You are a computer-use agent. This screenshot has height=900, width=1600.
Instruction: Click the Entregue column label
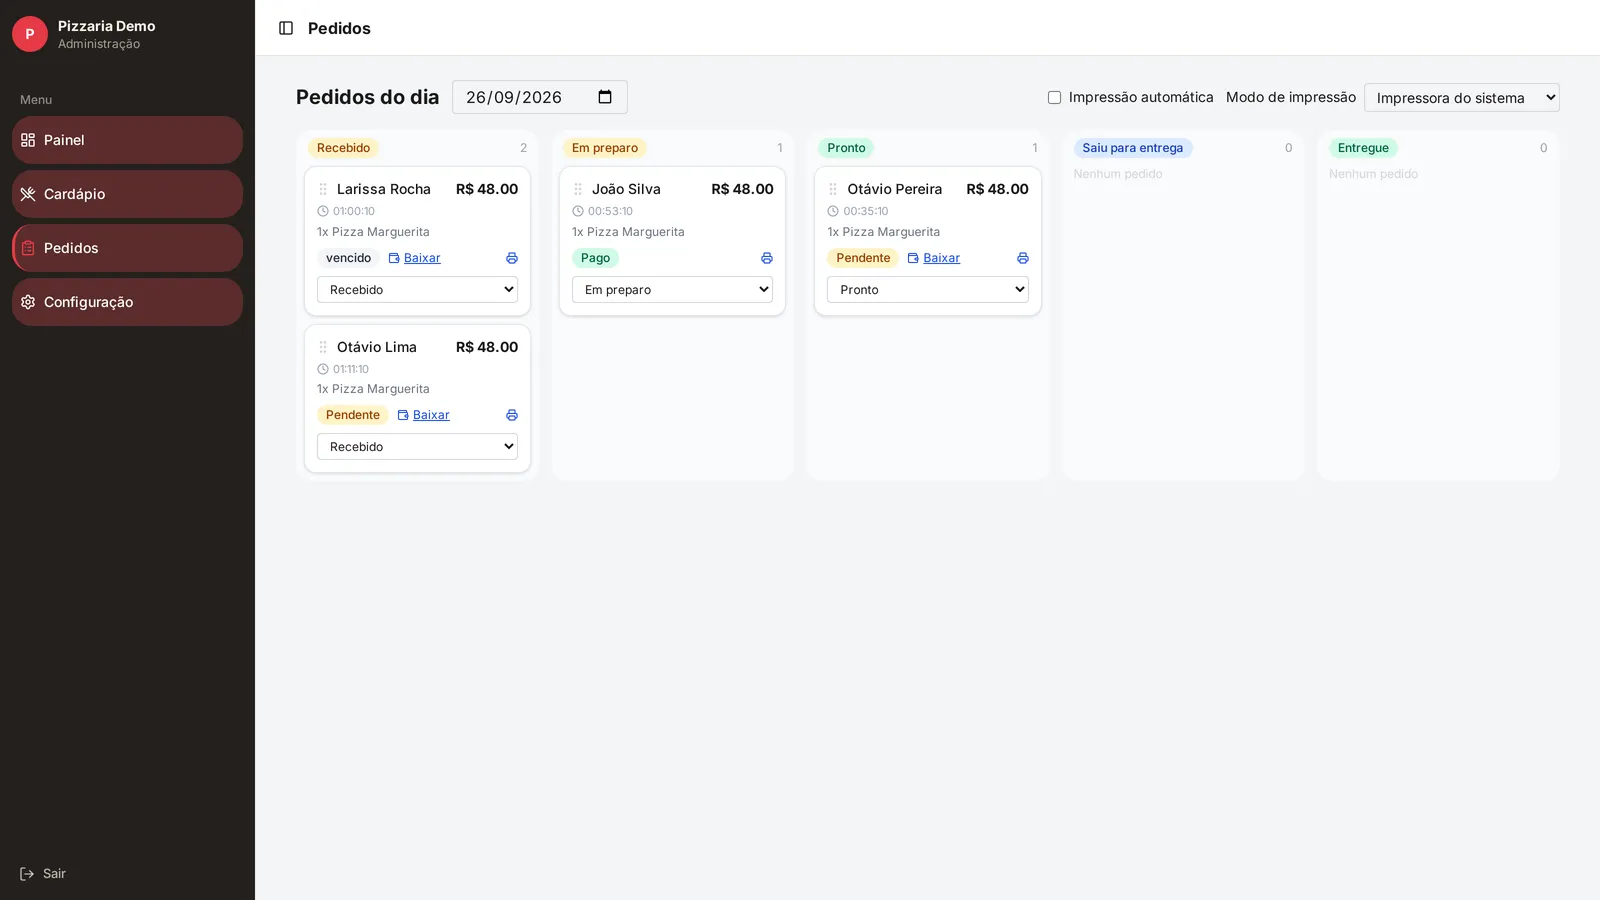tap(1363, 148)
